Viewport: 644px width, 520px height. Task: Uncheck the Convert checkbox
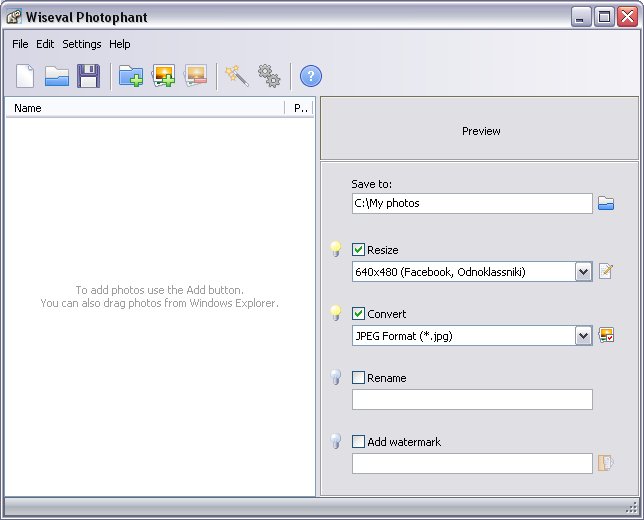point(358,313)
